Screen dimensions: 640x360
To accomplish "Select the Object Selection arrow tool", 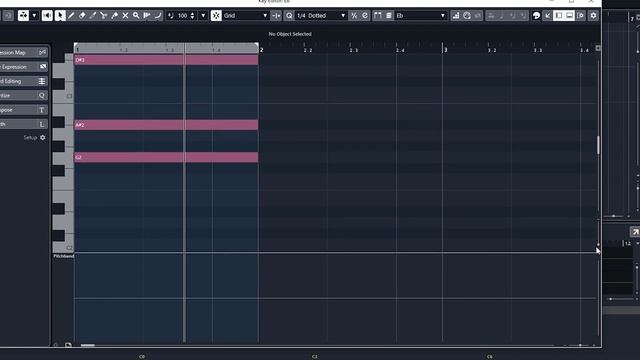I will coord(60,16).
